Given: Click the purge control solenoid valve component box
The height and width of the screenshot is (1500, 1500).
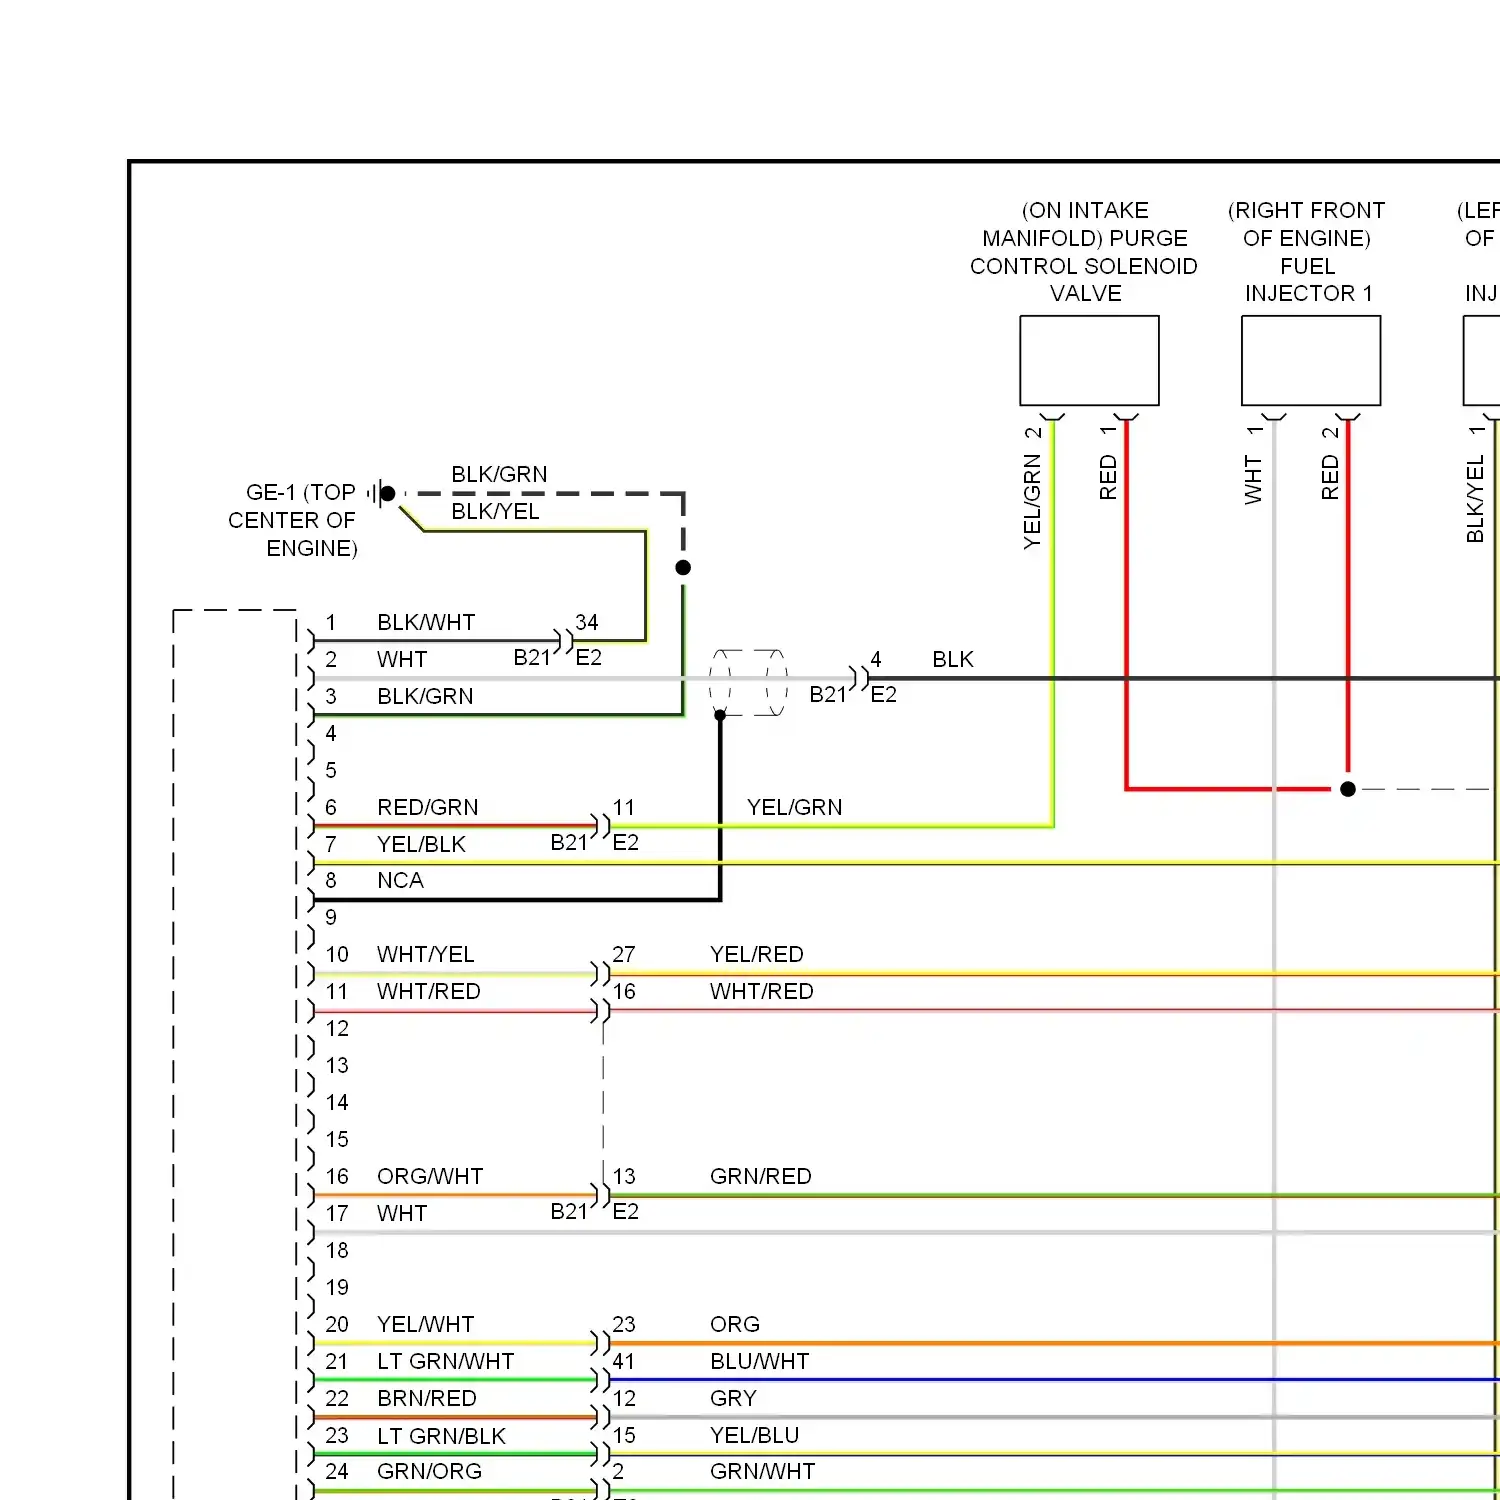Looking at the screenshot, I should [1089, 361].
